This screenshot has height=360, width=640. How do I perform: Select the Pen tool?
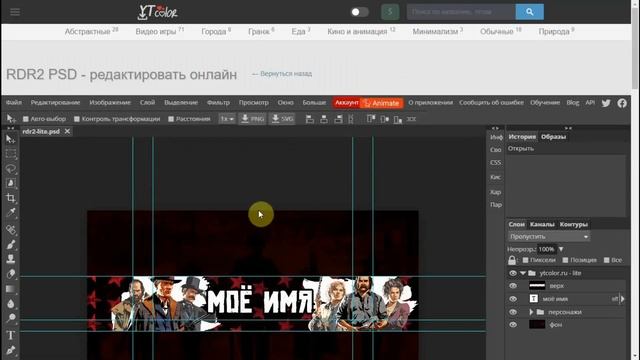[x=11, y=350]
